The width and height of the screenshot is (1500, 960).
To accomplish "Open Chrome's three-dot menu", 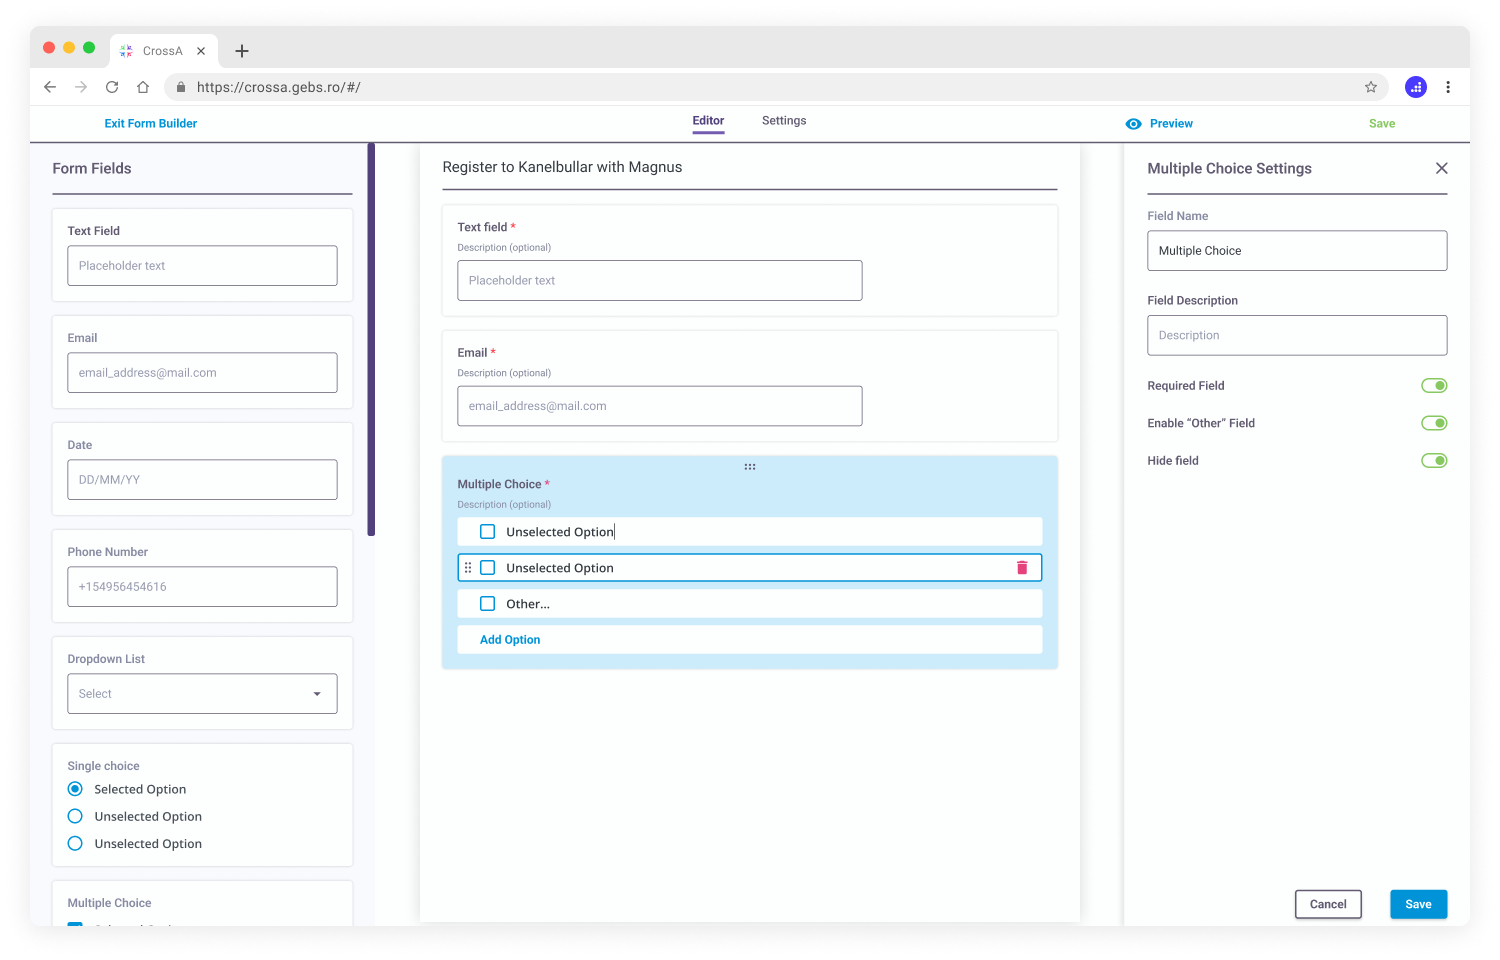I will coord(1448,87).
